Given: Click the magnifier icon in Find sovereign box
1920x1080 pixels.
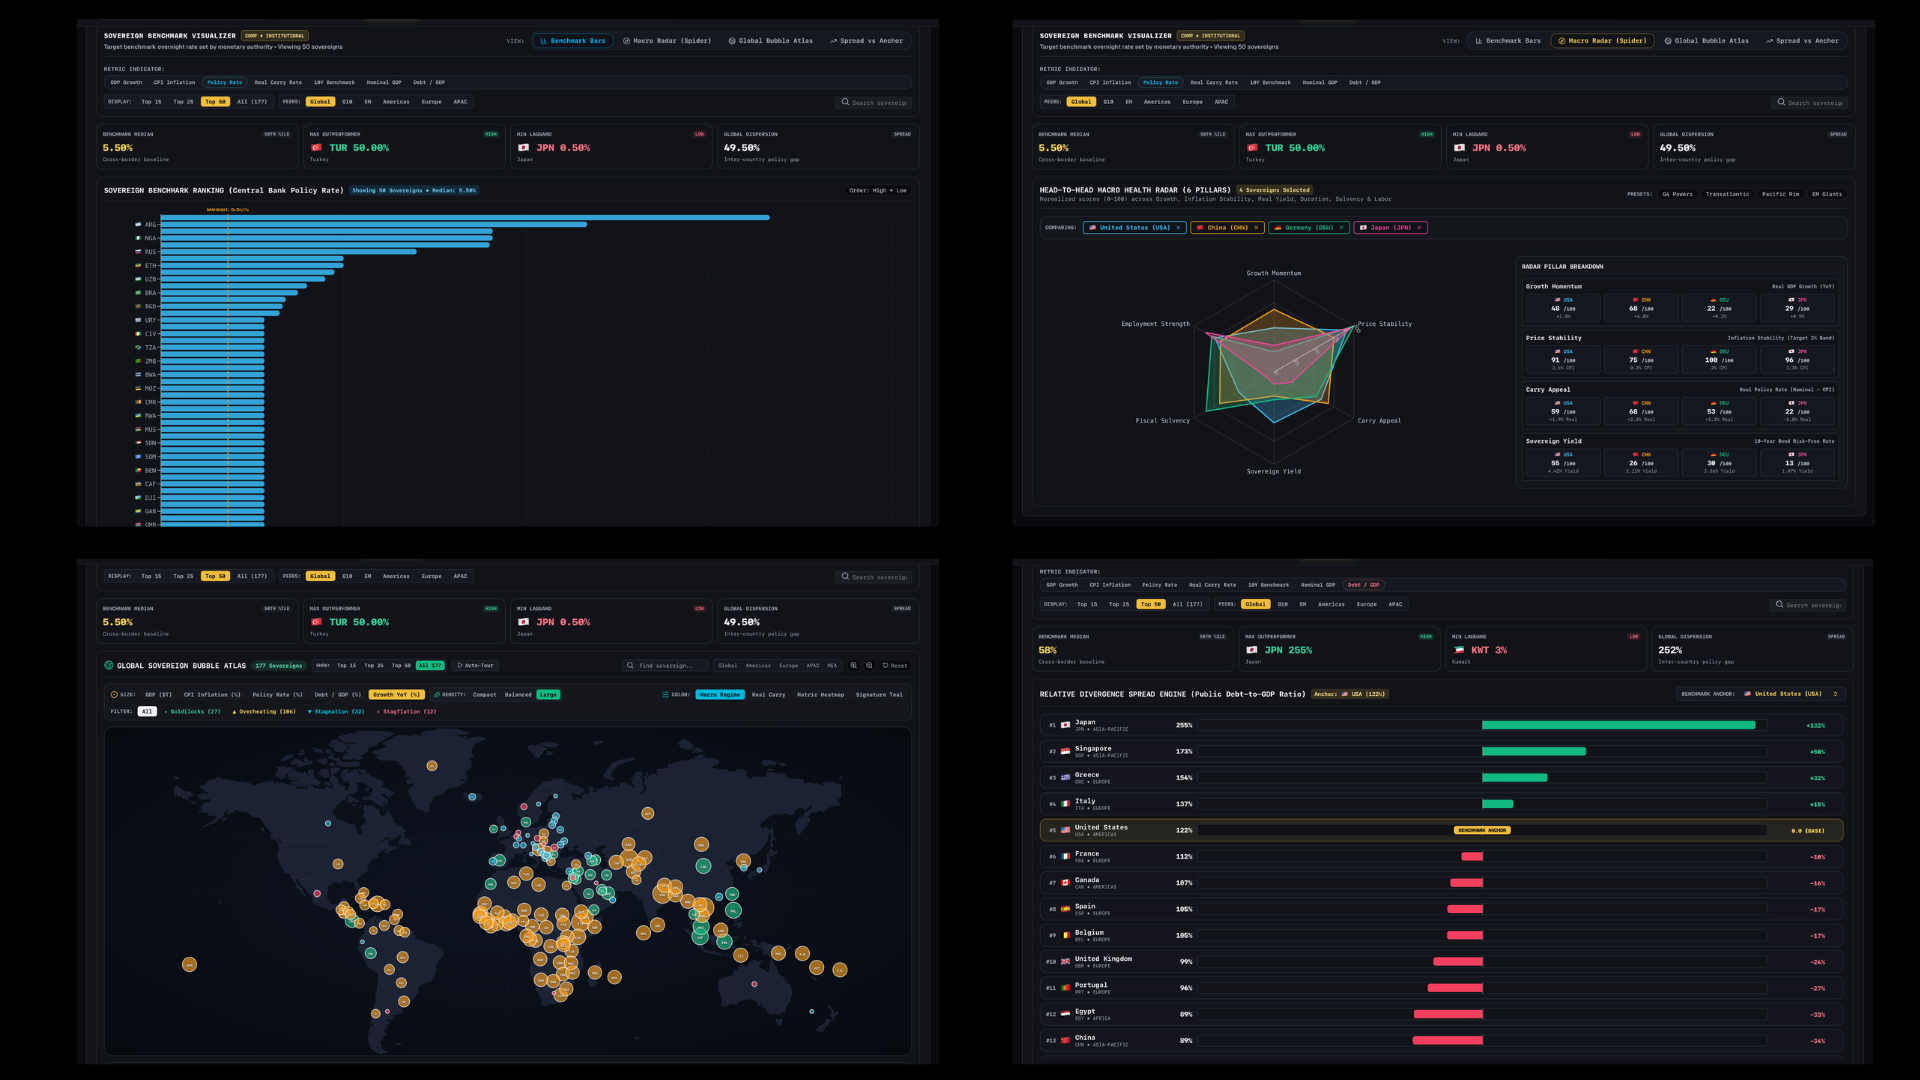Looking at the screenshot, I should pos(630,665).
